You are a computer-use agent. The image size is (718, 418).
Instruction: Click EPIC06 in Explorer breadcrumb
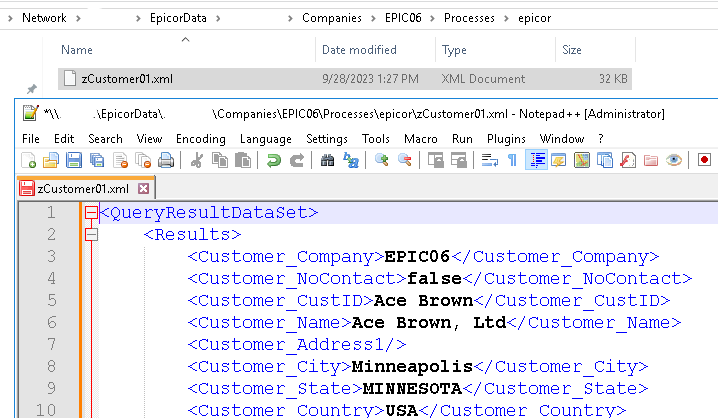(x=403, y=18)
